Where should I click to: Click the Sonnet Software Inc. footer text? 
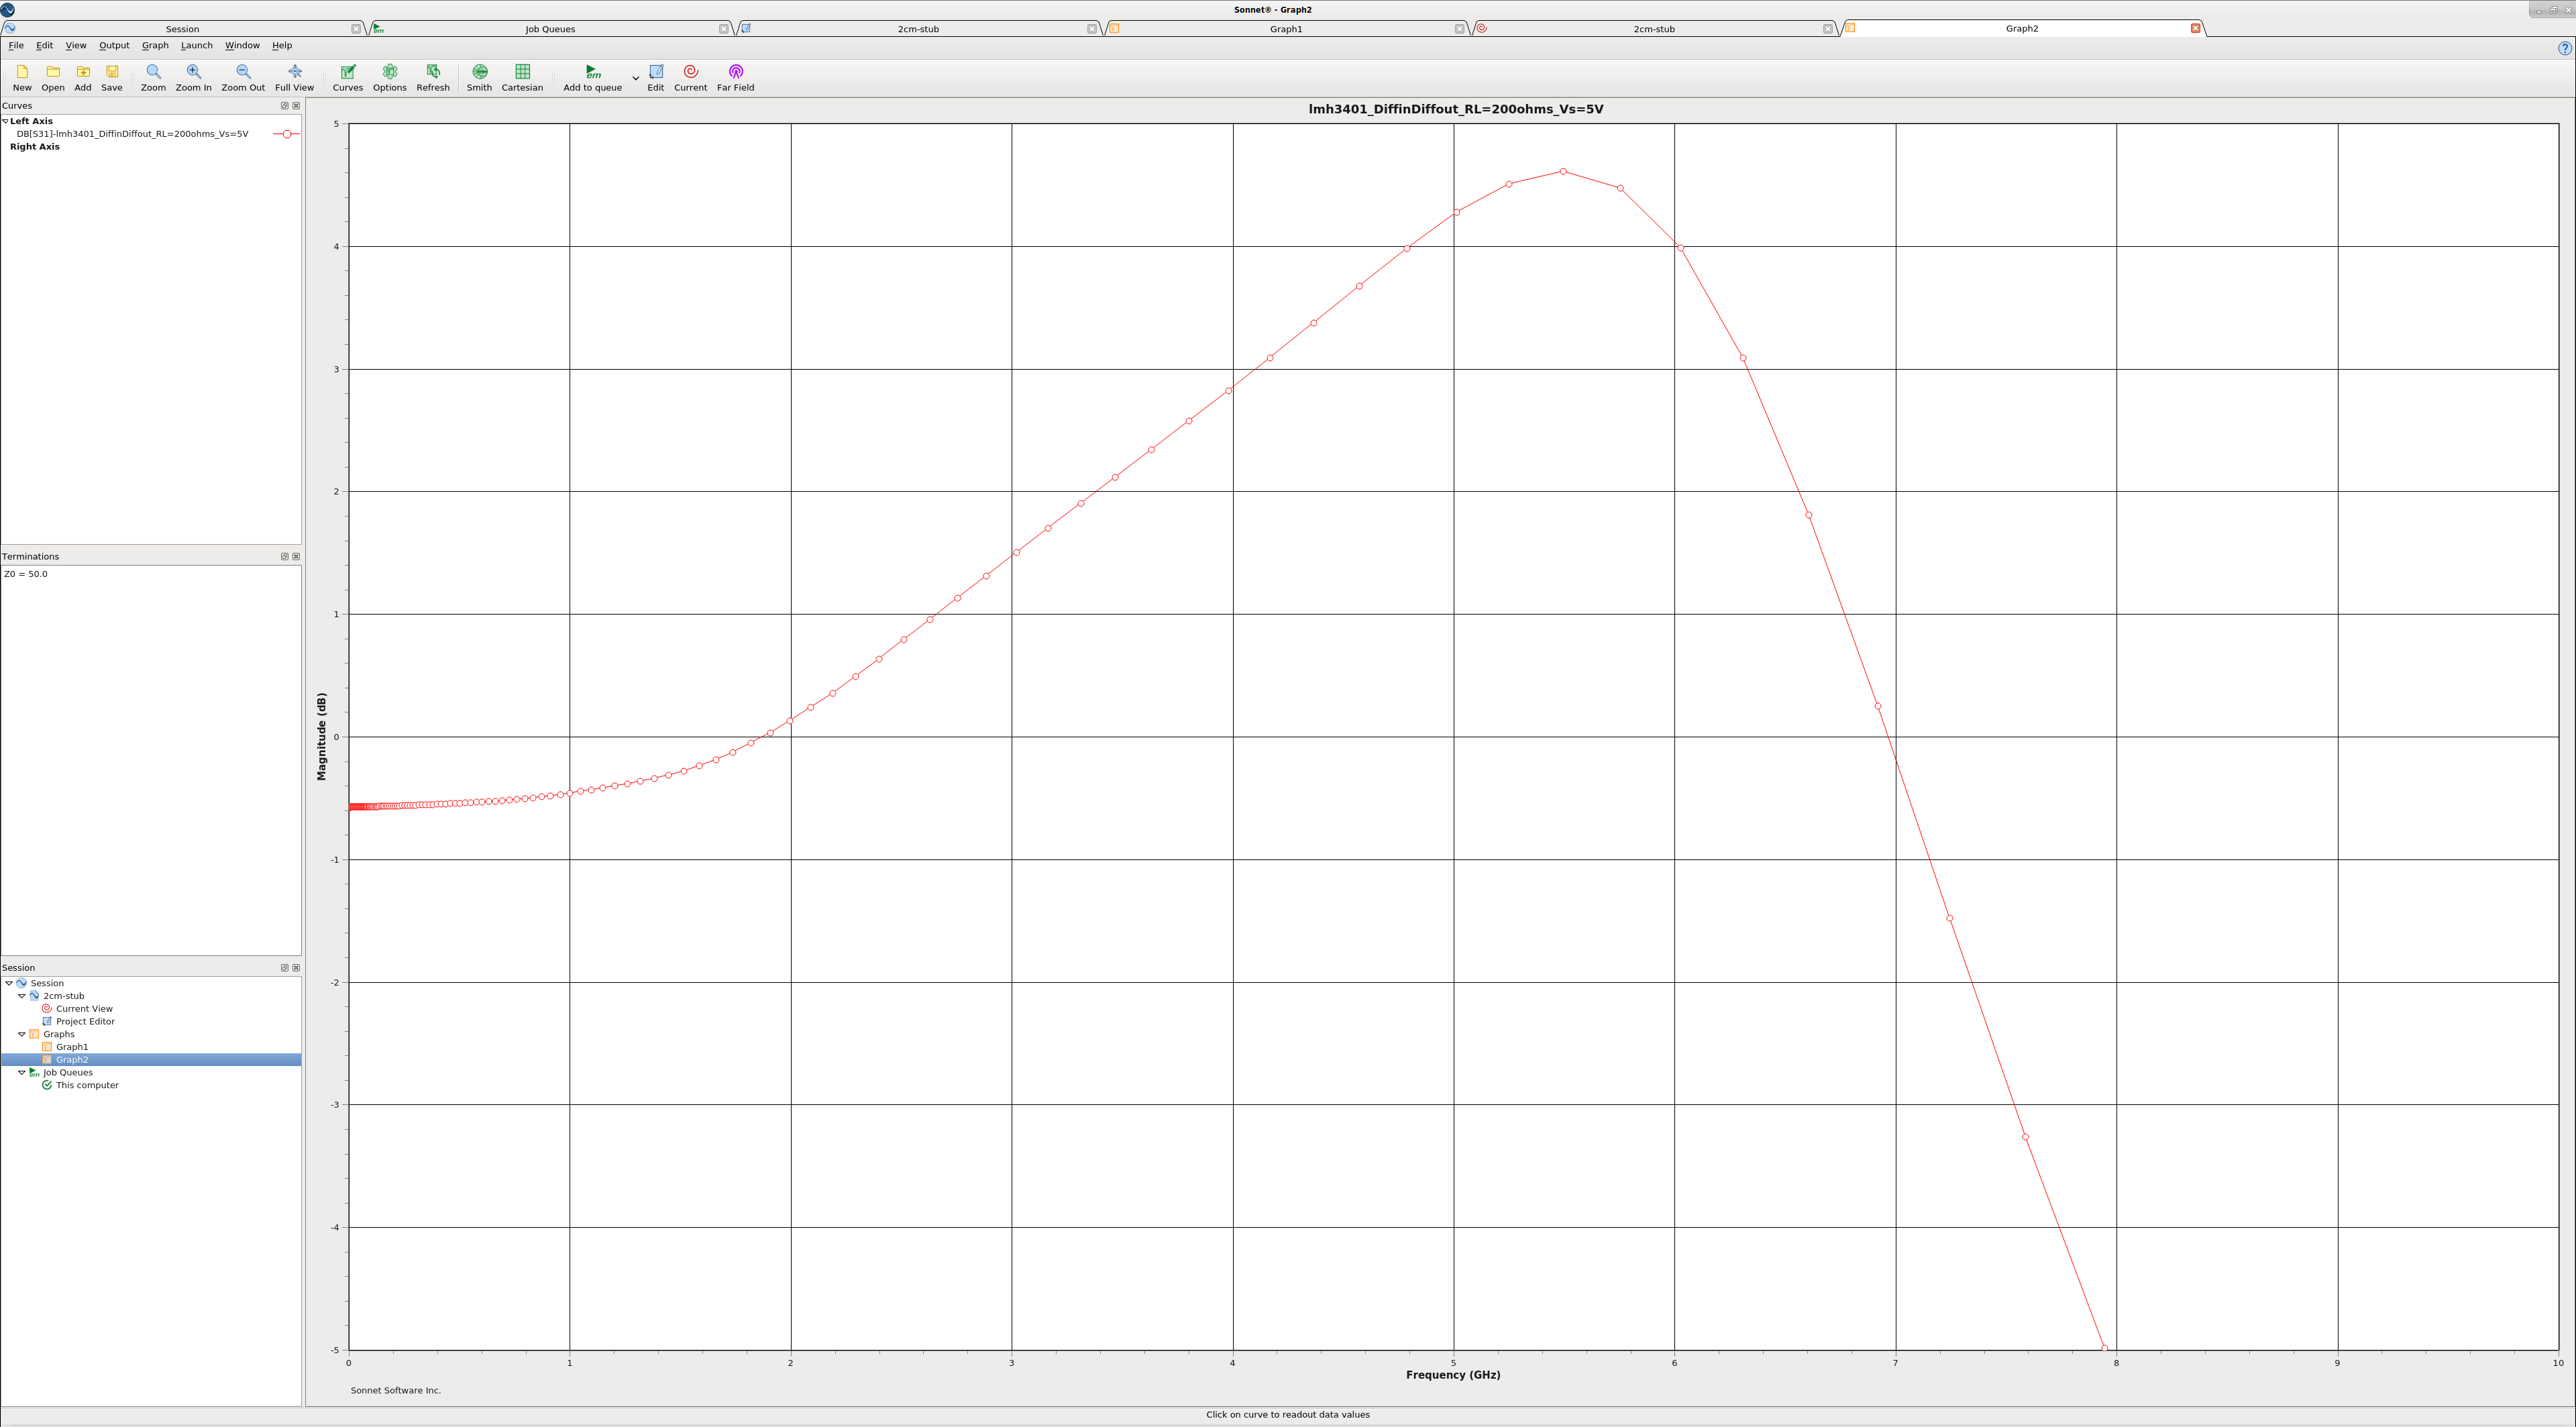[395, 1391]
